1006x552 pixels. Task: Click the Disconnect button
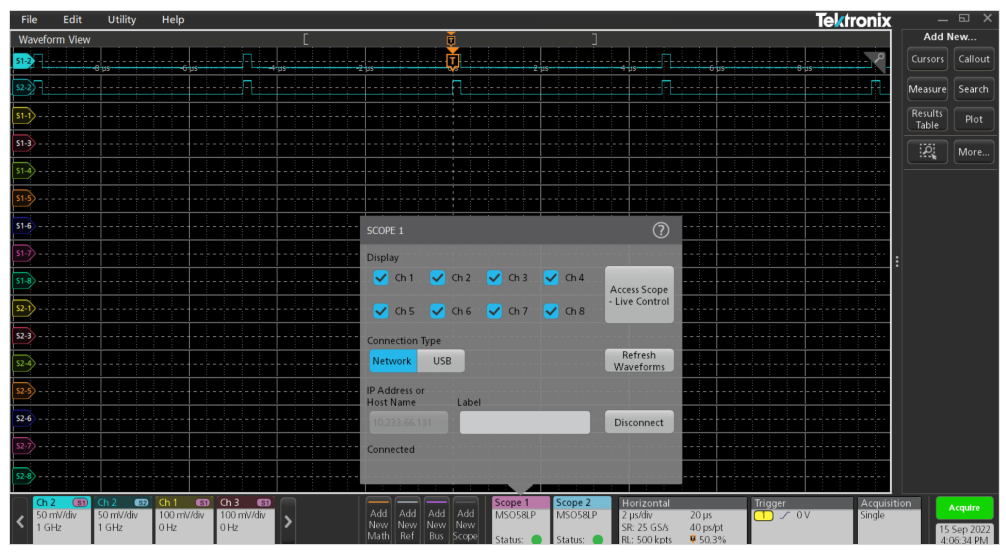639,422
